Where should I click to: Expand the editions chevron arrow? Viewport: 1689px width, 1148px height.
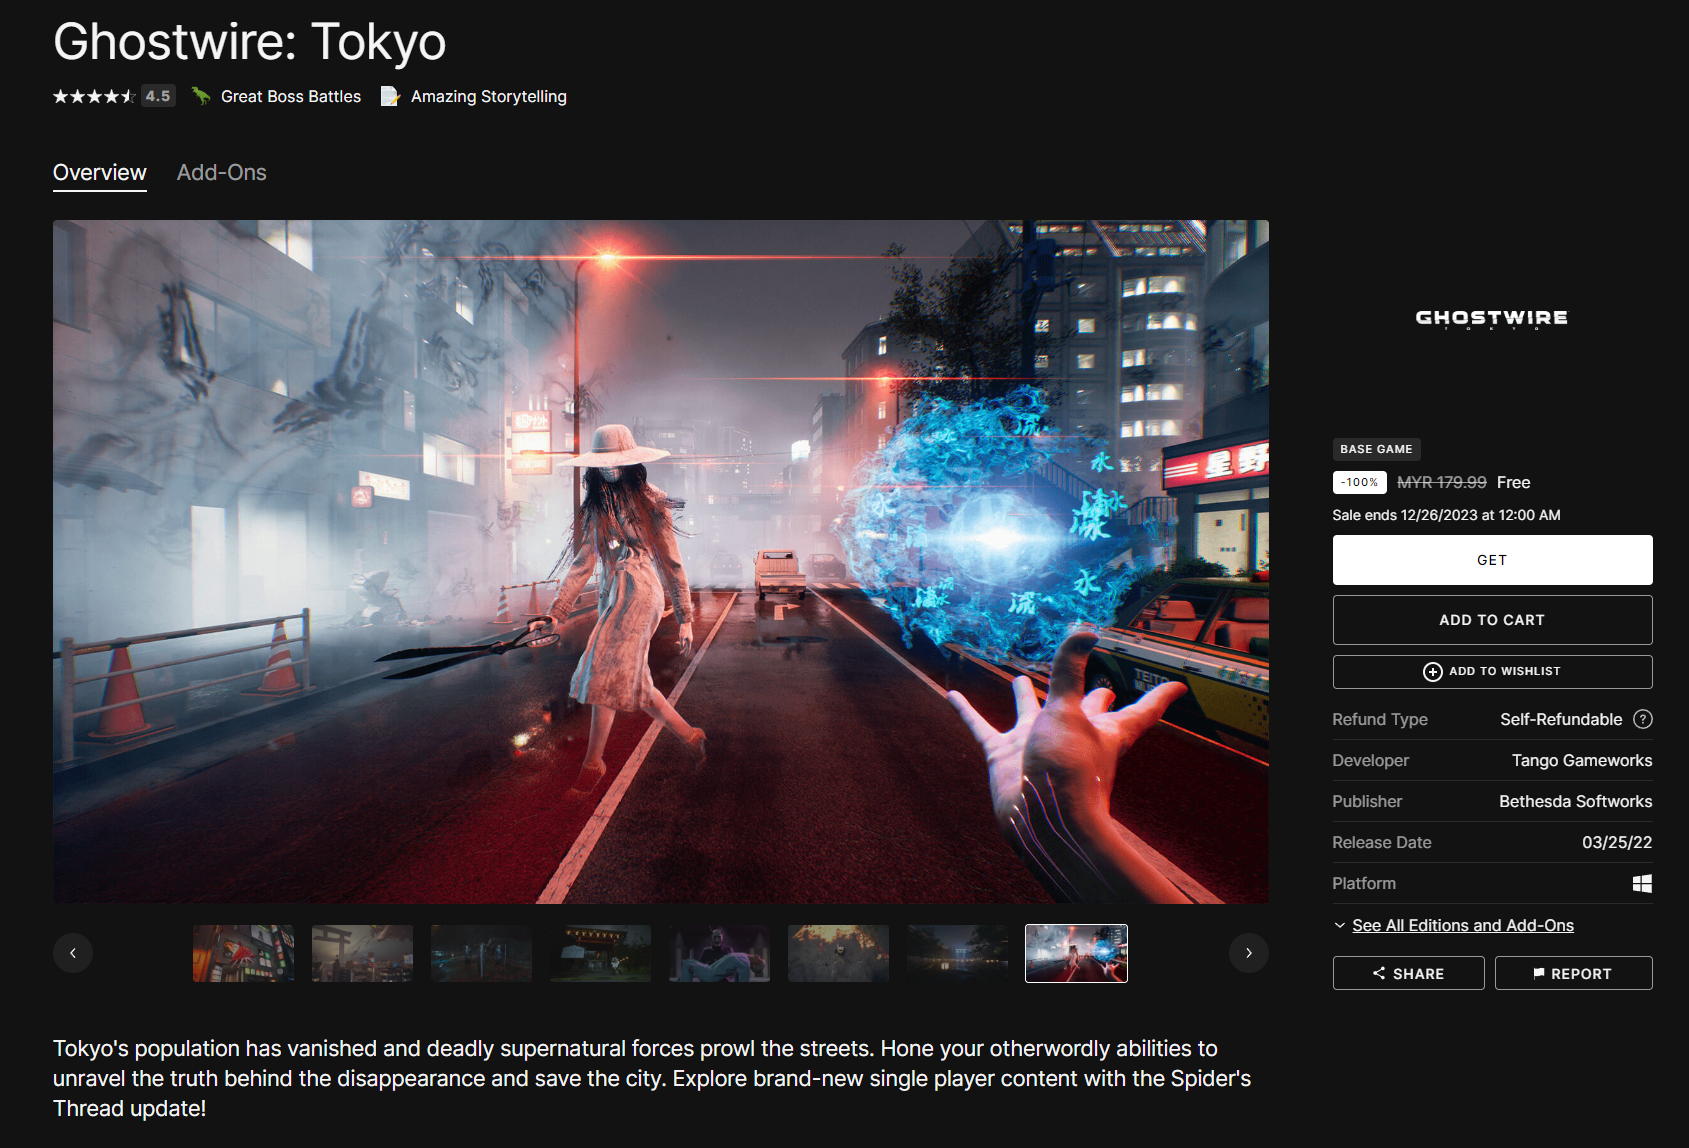pos(1340,926)
